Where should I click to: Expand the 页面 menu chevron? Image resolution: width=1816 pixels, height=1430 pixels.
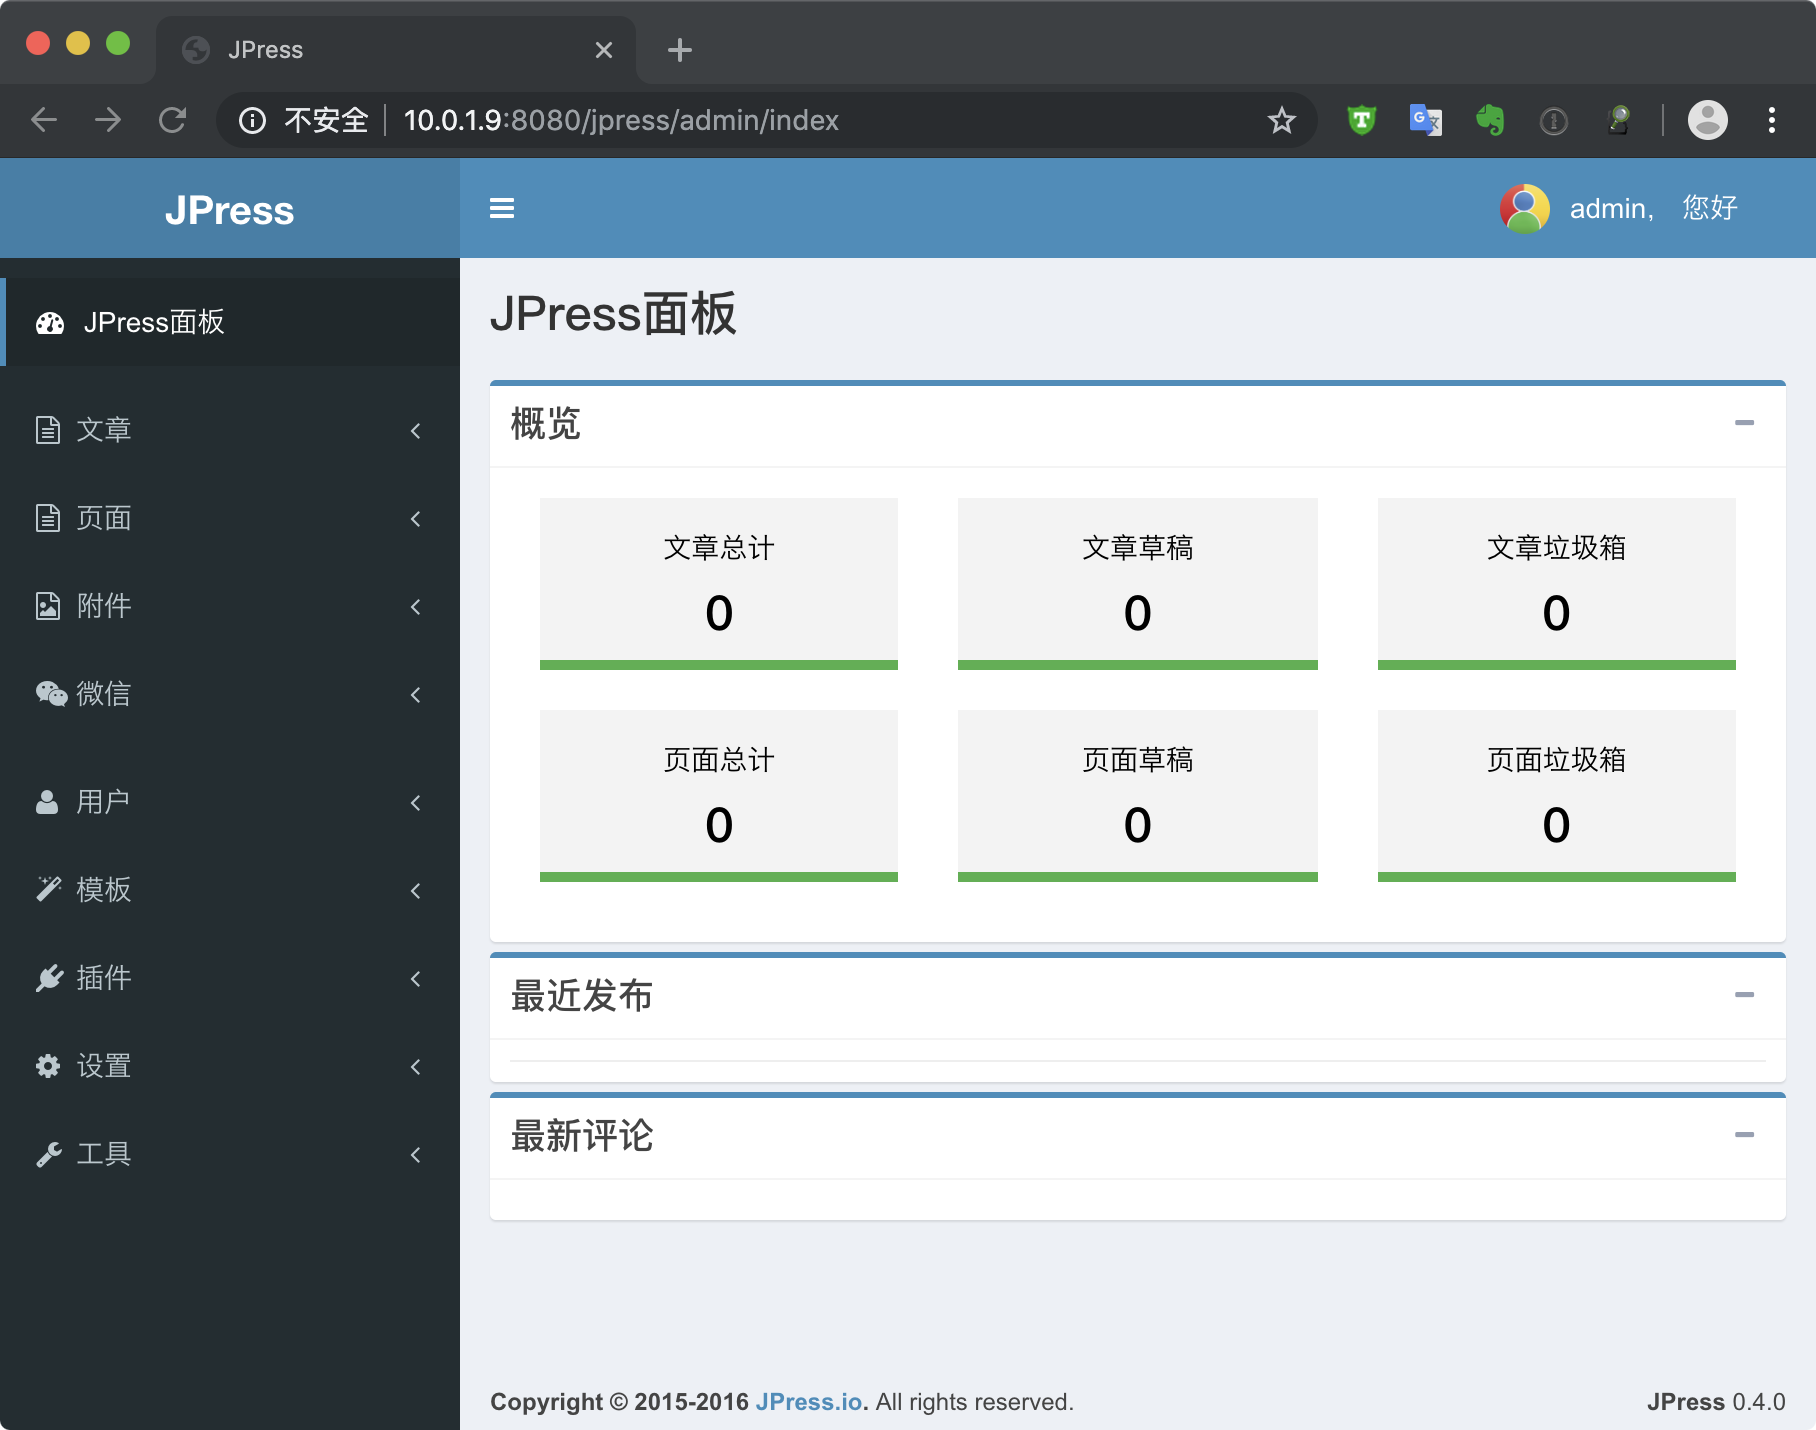(416, 519)
